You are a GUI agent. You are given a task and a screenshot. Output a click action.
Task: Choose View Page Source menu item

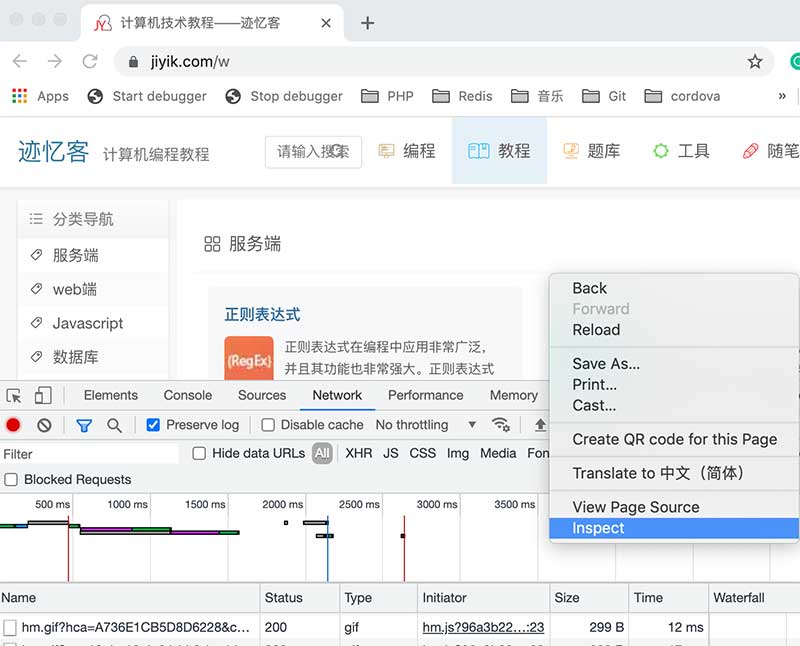click(x=674, y=507)
